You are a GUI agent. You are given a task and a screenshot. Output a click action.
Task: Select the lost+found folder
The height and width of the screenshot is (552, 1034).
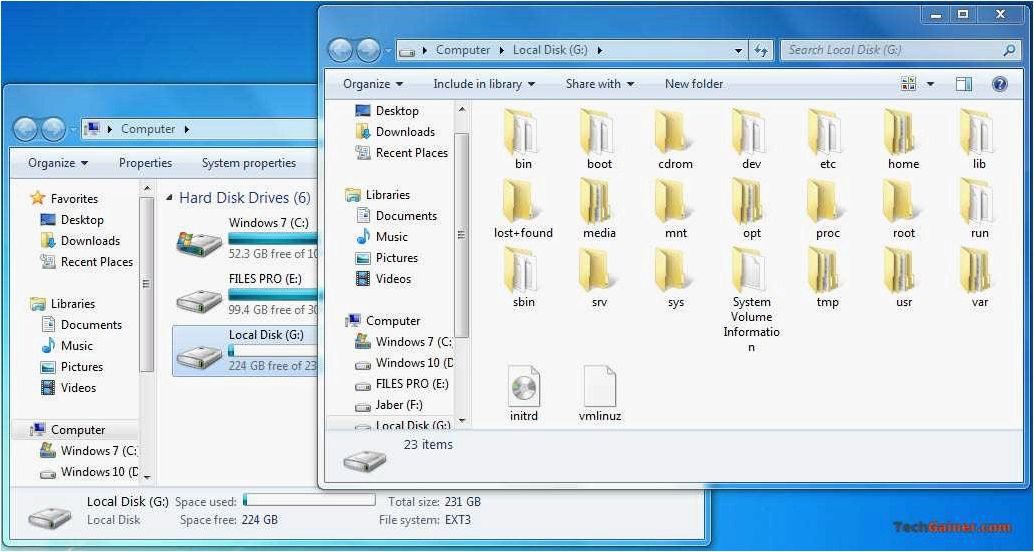pos(523,208)
